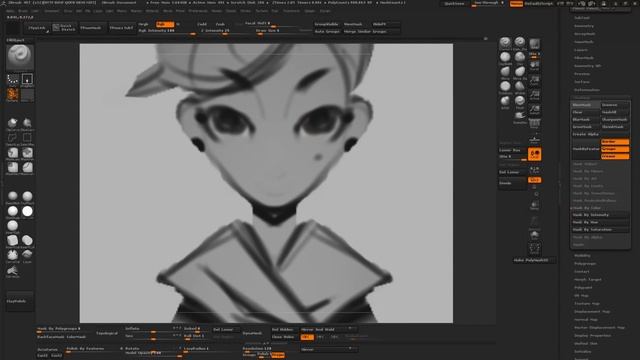Toggle the orange Xyz rotation button
This screenshot has width=640, height=360.
(534, 180)
